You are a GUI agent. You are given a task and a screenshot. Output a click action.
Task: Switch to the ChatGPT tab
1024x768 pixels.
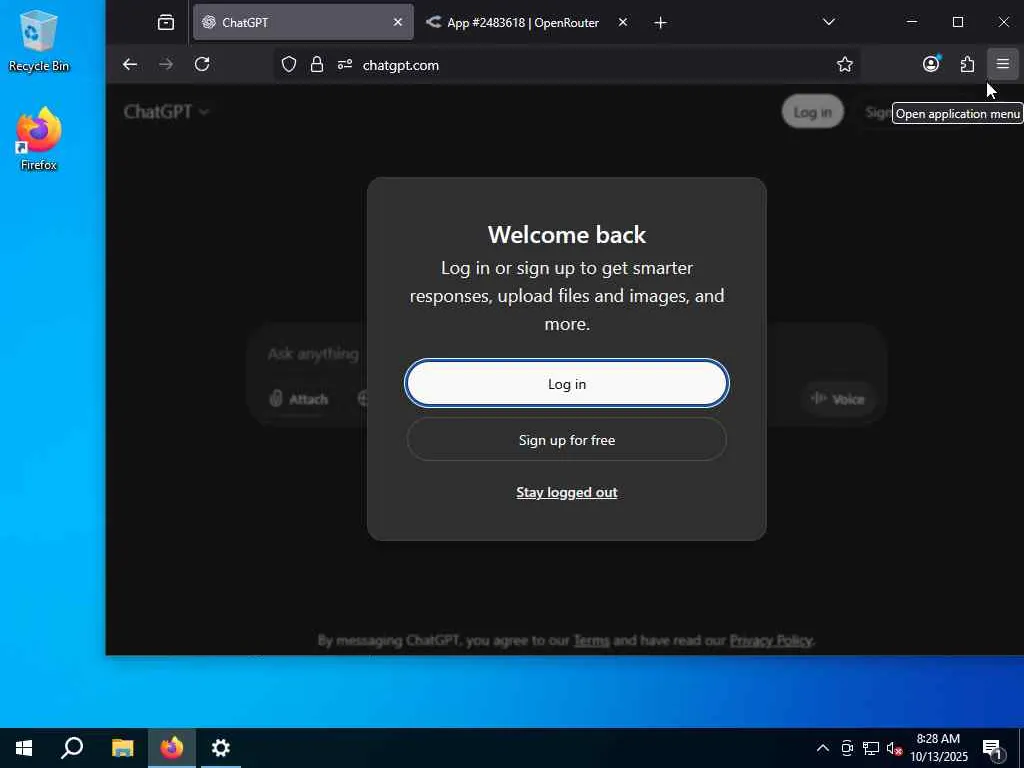303,22
